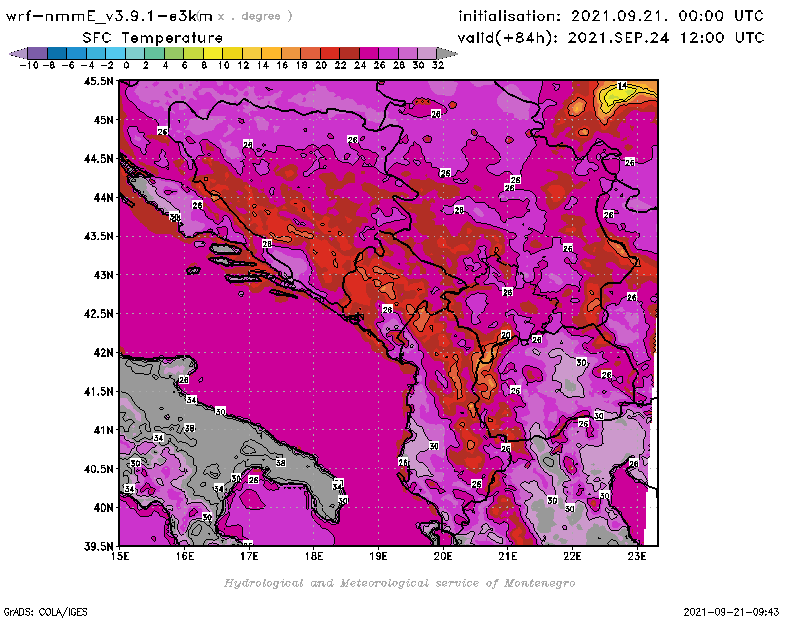Click the '-10' legend scale value
The height and width of the screenshot is (618, 800).
[x=29, y=65]
